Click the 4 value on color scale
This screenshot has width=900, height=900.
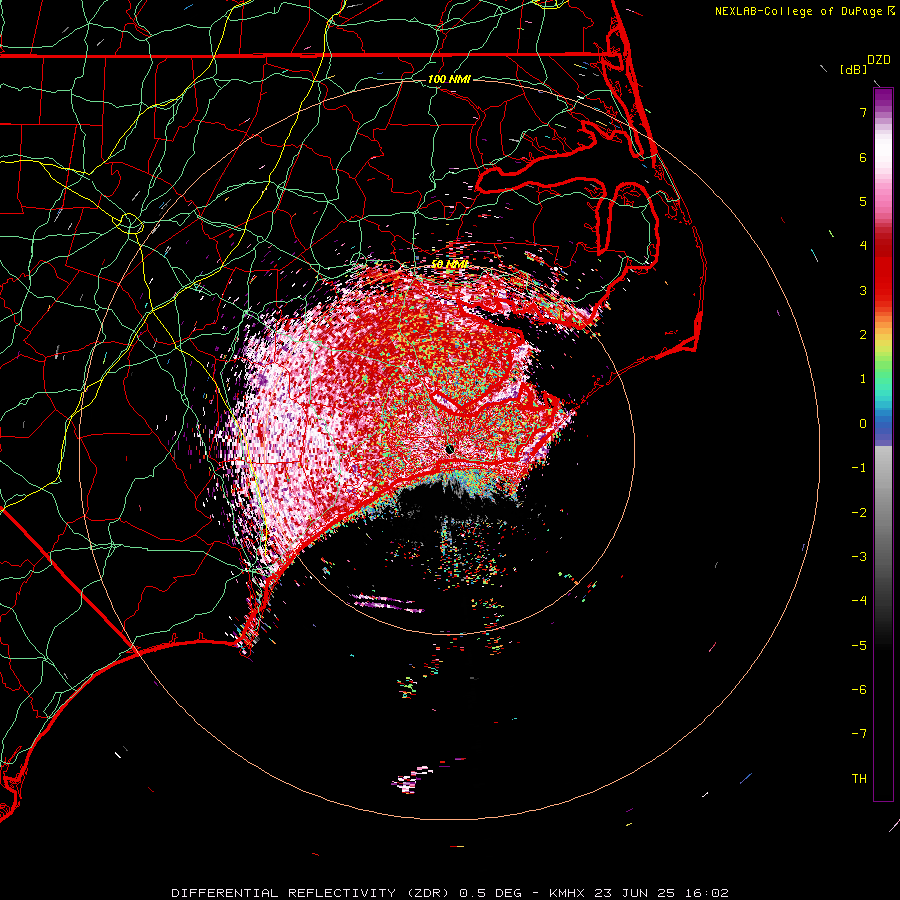pyautogui.click(x=863, y=246)
